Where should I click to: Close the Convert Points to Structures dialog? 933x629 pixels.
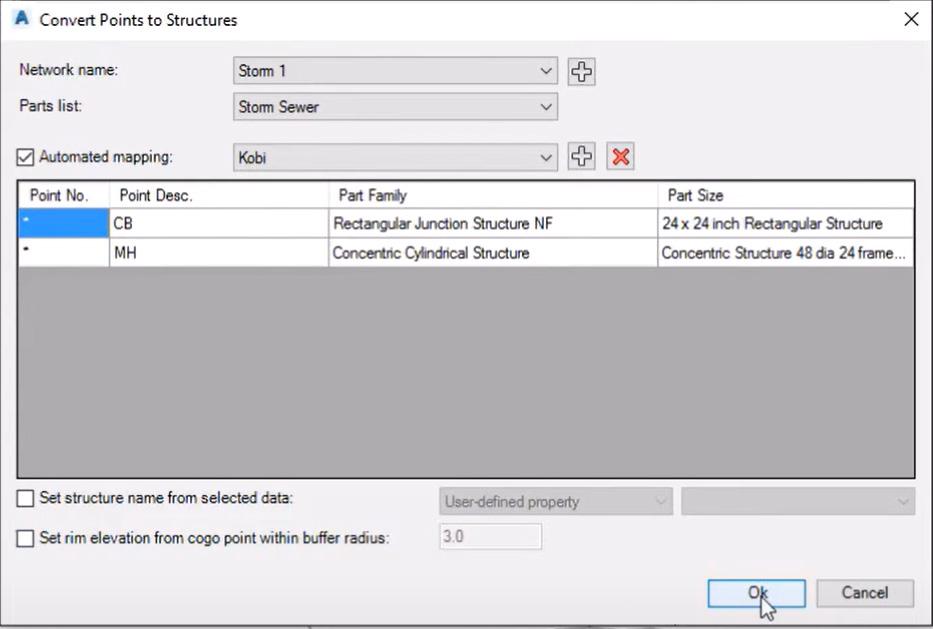click(911, 20)
